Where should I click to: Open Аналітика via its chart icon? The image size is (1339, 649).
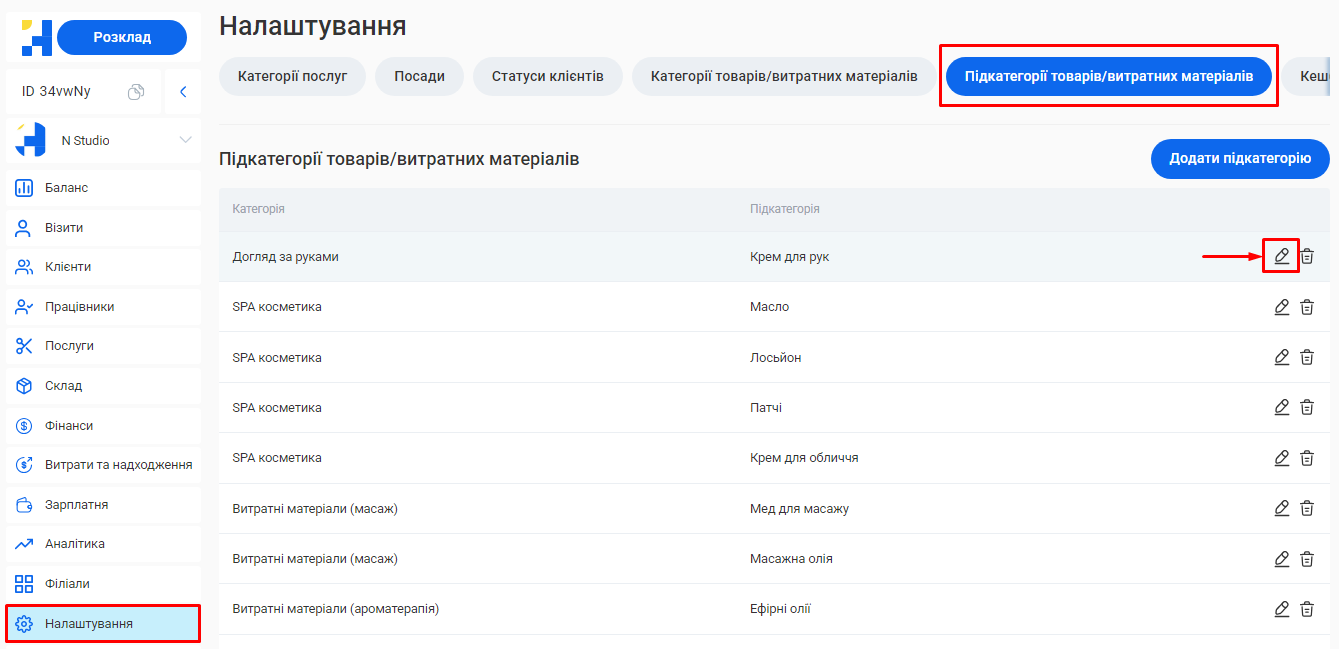[22, 543]
